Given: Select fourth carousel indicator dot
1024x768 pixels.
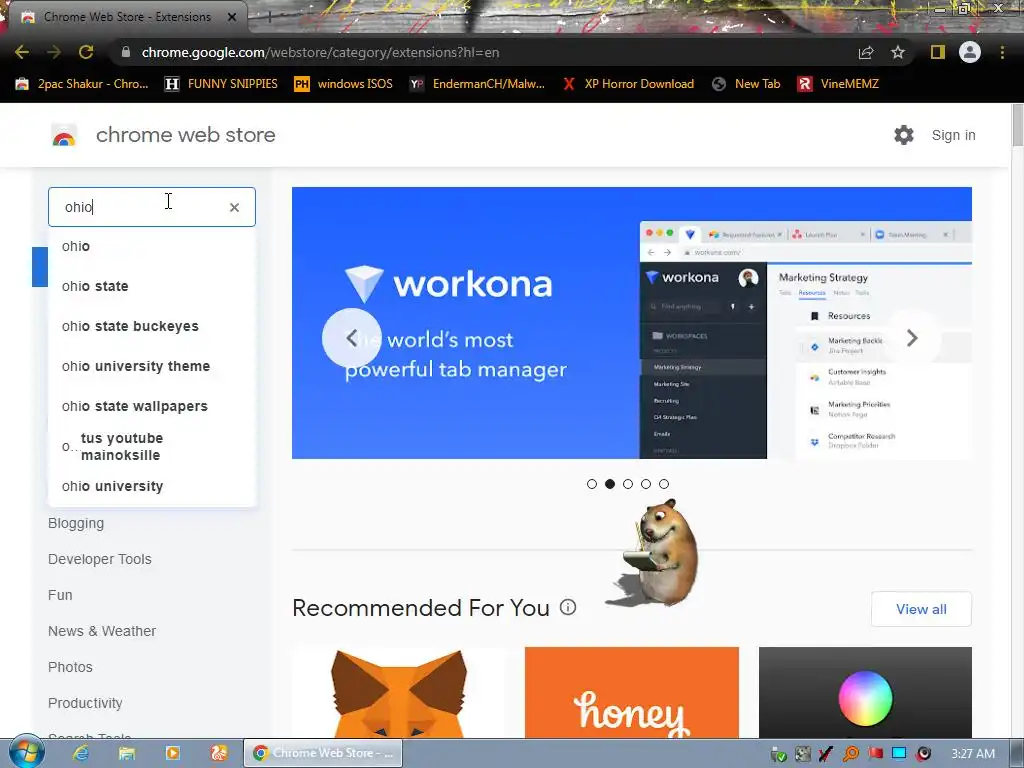Looking at the screenshot, I should (646, 484).
